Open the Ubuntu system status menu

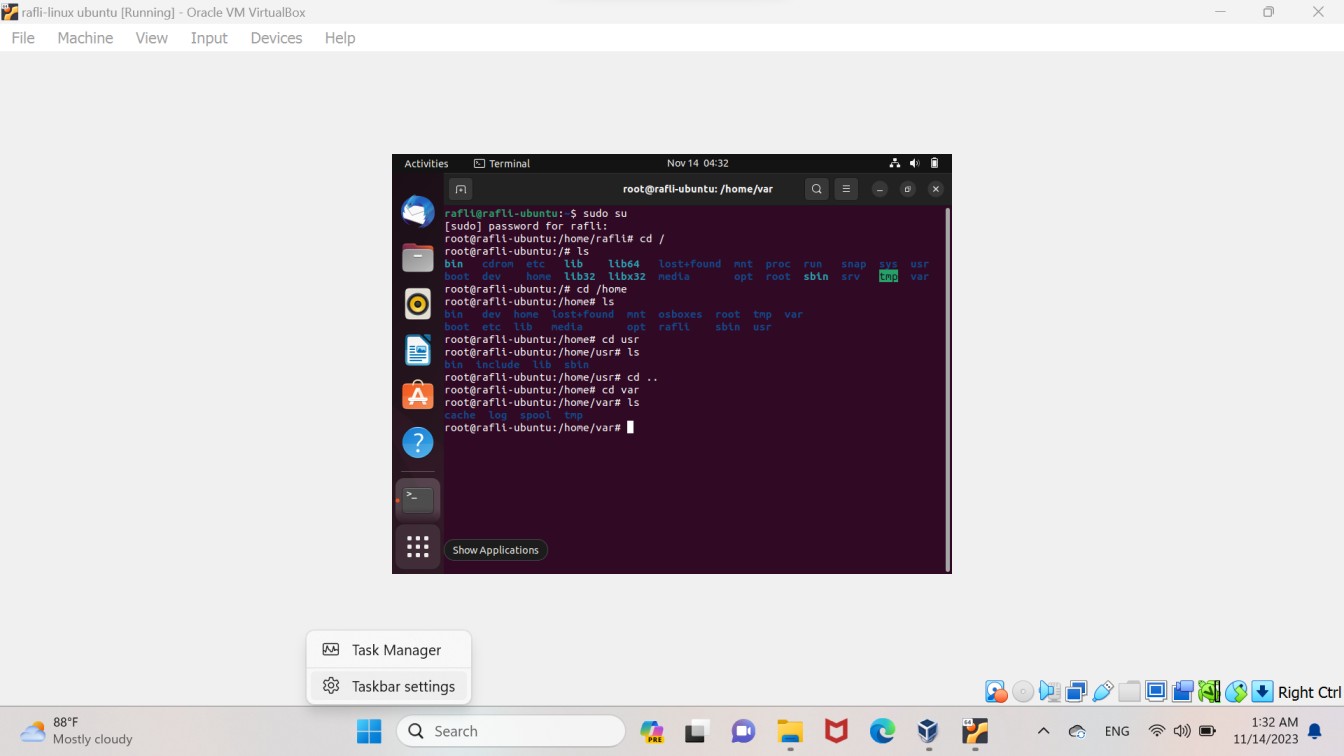914,163
